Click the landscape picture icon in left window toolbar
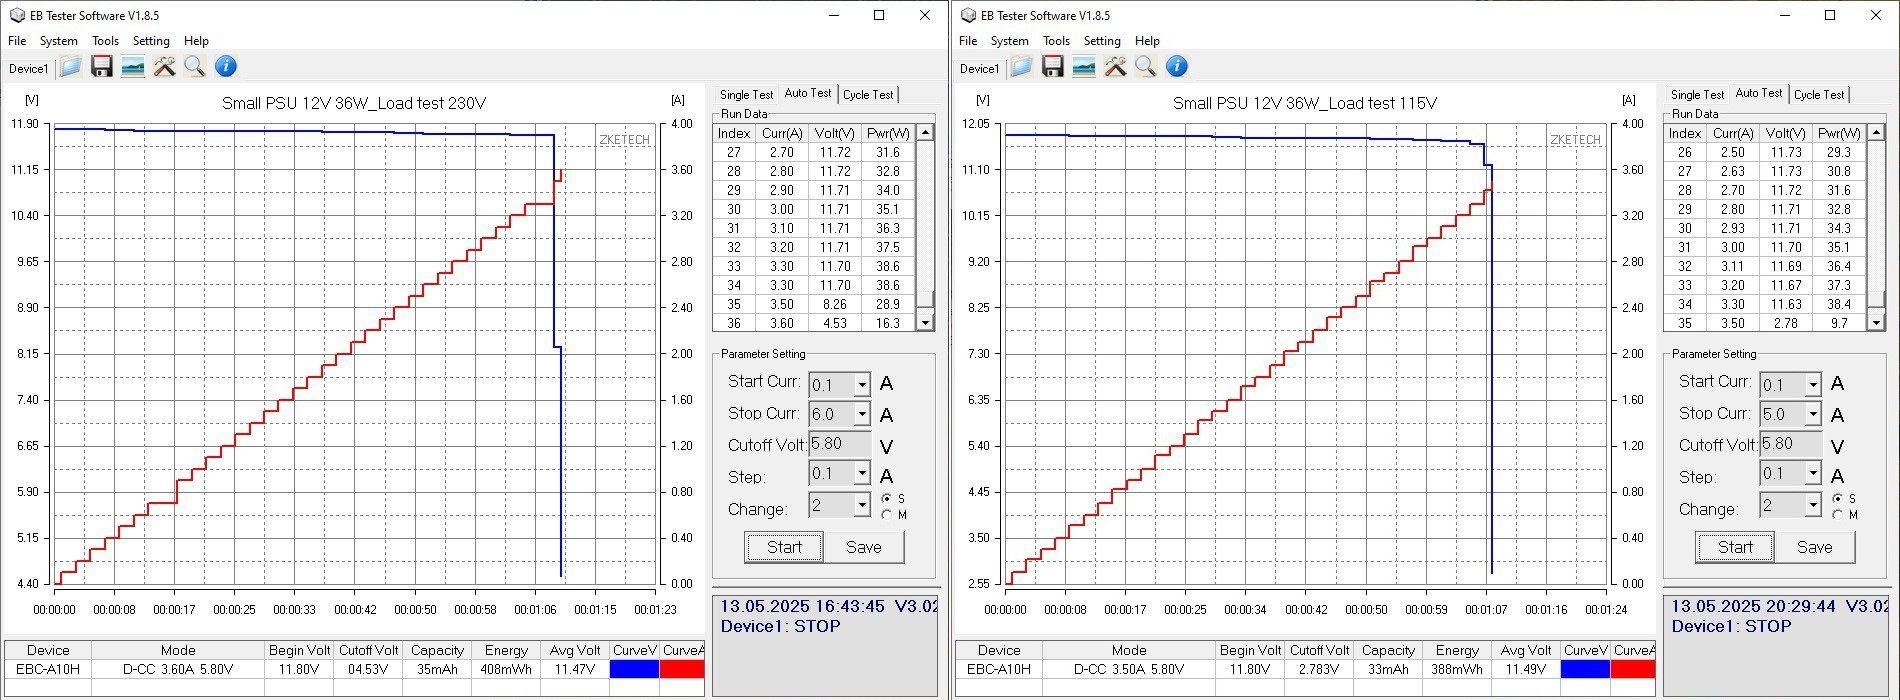The image size is (1900, 700). 132,67
